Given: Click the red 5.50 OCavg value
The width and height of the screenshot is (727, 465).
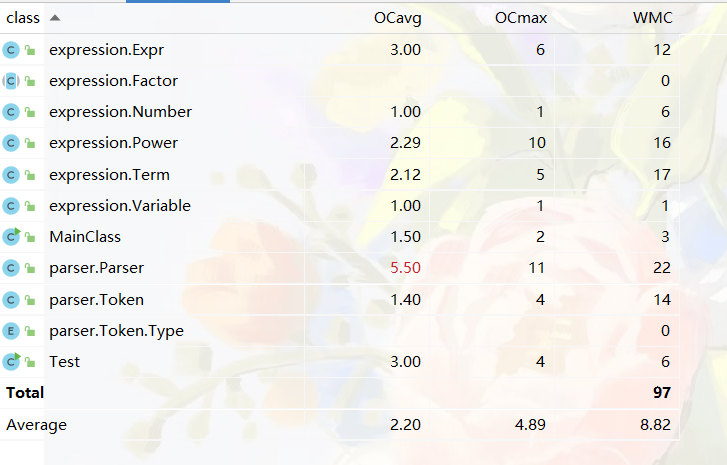Looking at the screenshot, I should tap(405, 268).
